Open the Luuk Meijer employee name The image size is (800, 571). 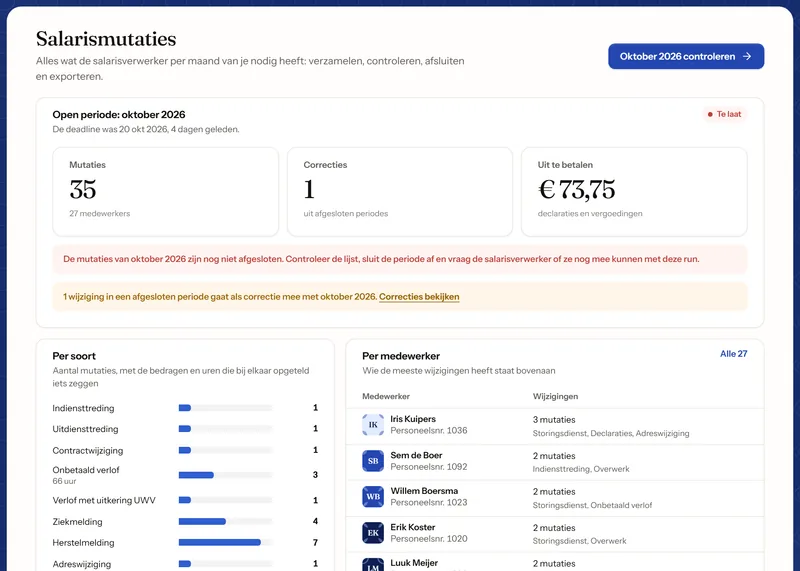click(x=414, y=563)
